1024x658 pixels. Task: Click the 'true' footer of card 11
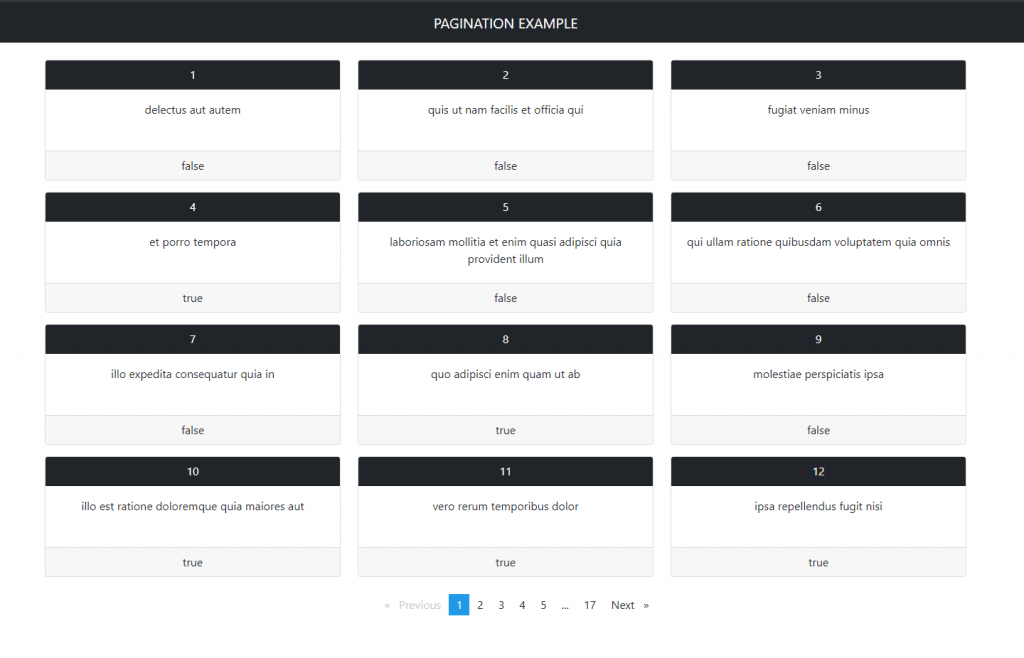505,563
